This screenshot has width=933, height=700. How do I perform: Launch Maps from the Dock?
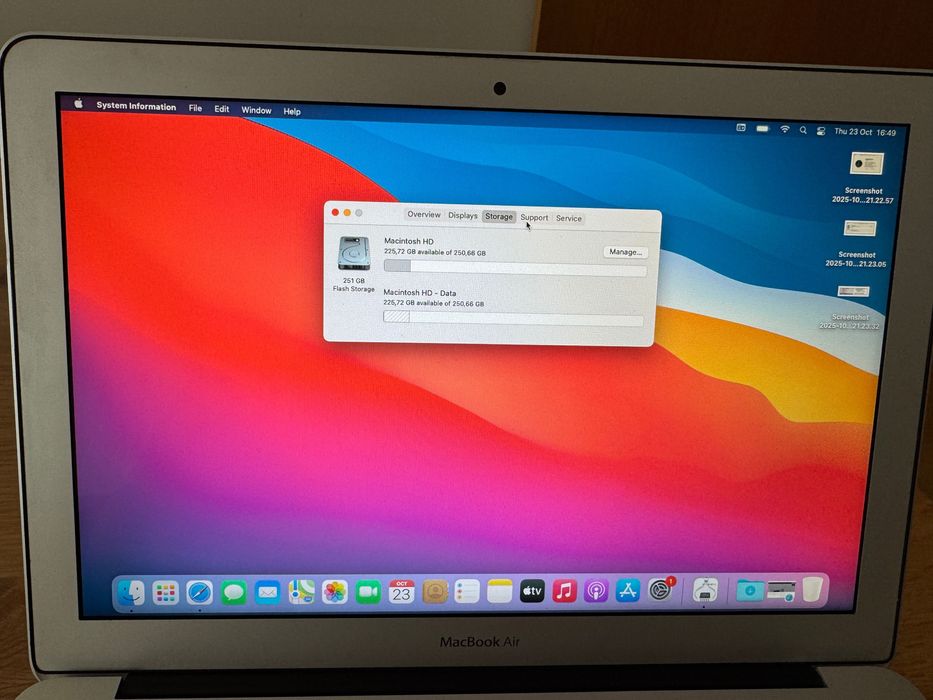(x=302, y=592)
